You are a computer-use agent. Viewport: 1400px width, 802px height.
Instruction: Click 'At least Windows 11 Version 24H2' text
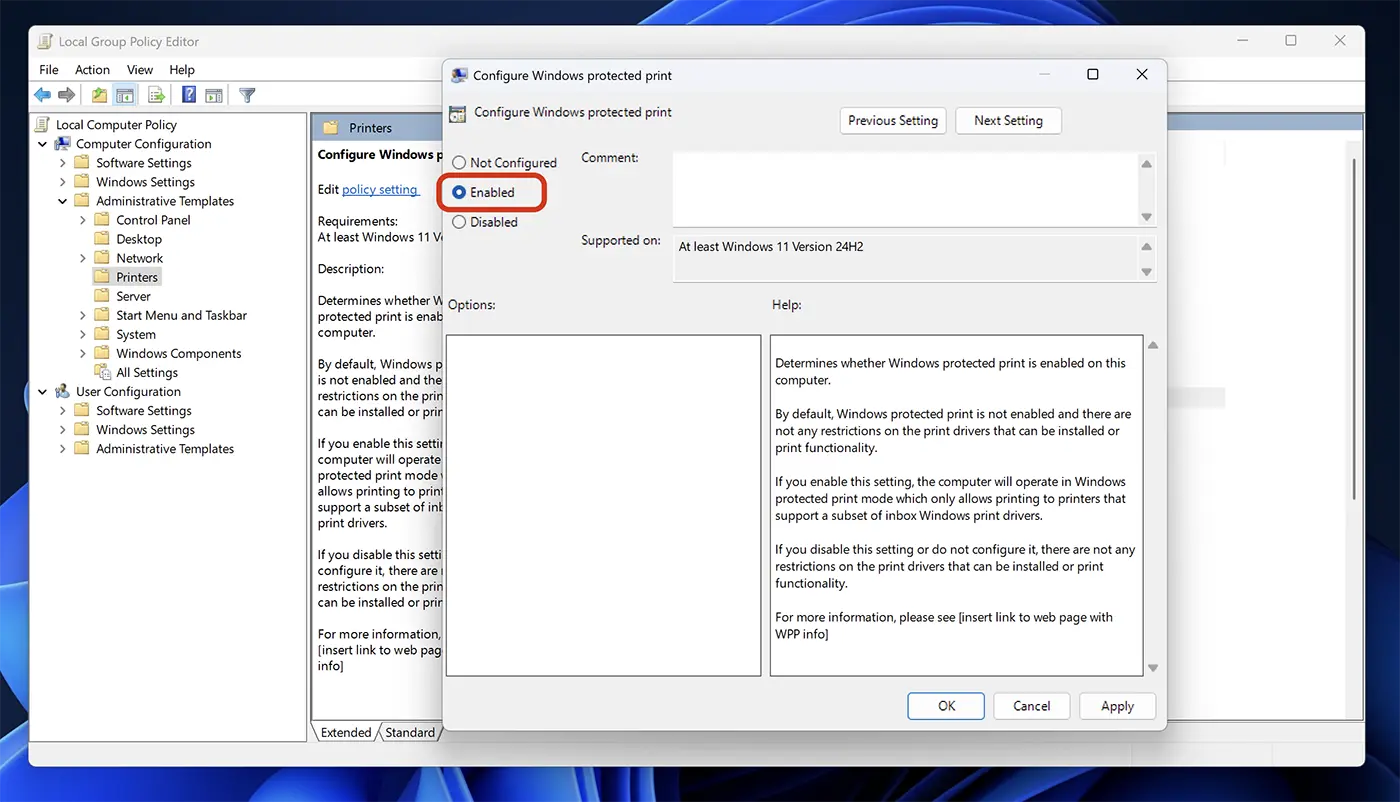pos(771,246)
